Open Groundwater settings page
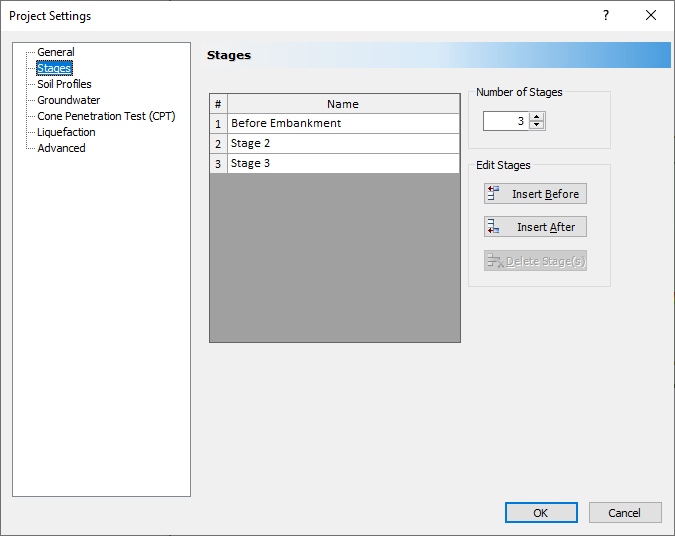 click(x=68, y=100)
